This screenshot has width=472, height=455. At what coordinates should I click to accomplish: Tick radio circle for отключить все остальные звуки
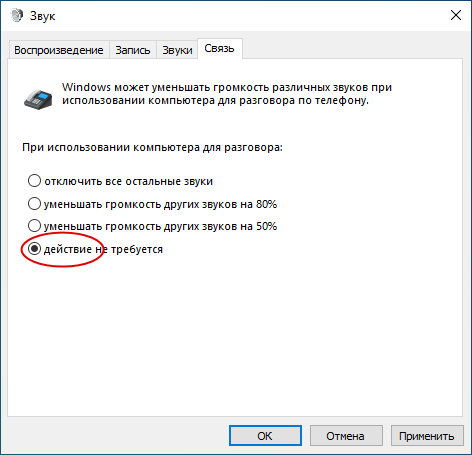pyautogui.click(x=34, y=181)
